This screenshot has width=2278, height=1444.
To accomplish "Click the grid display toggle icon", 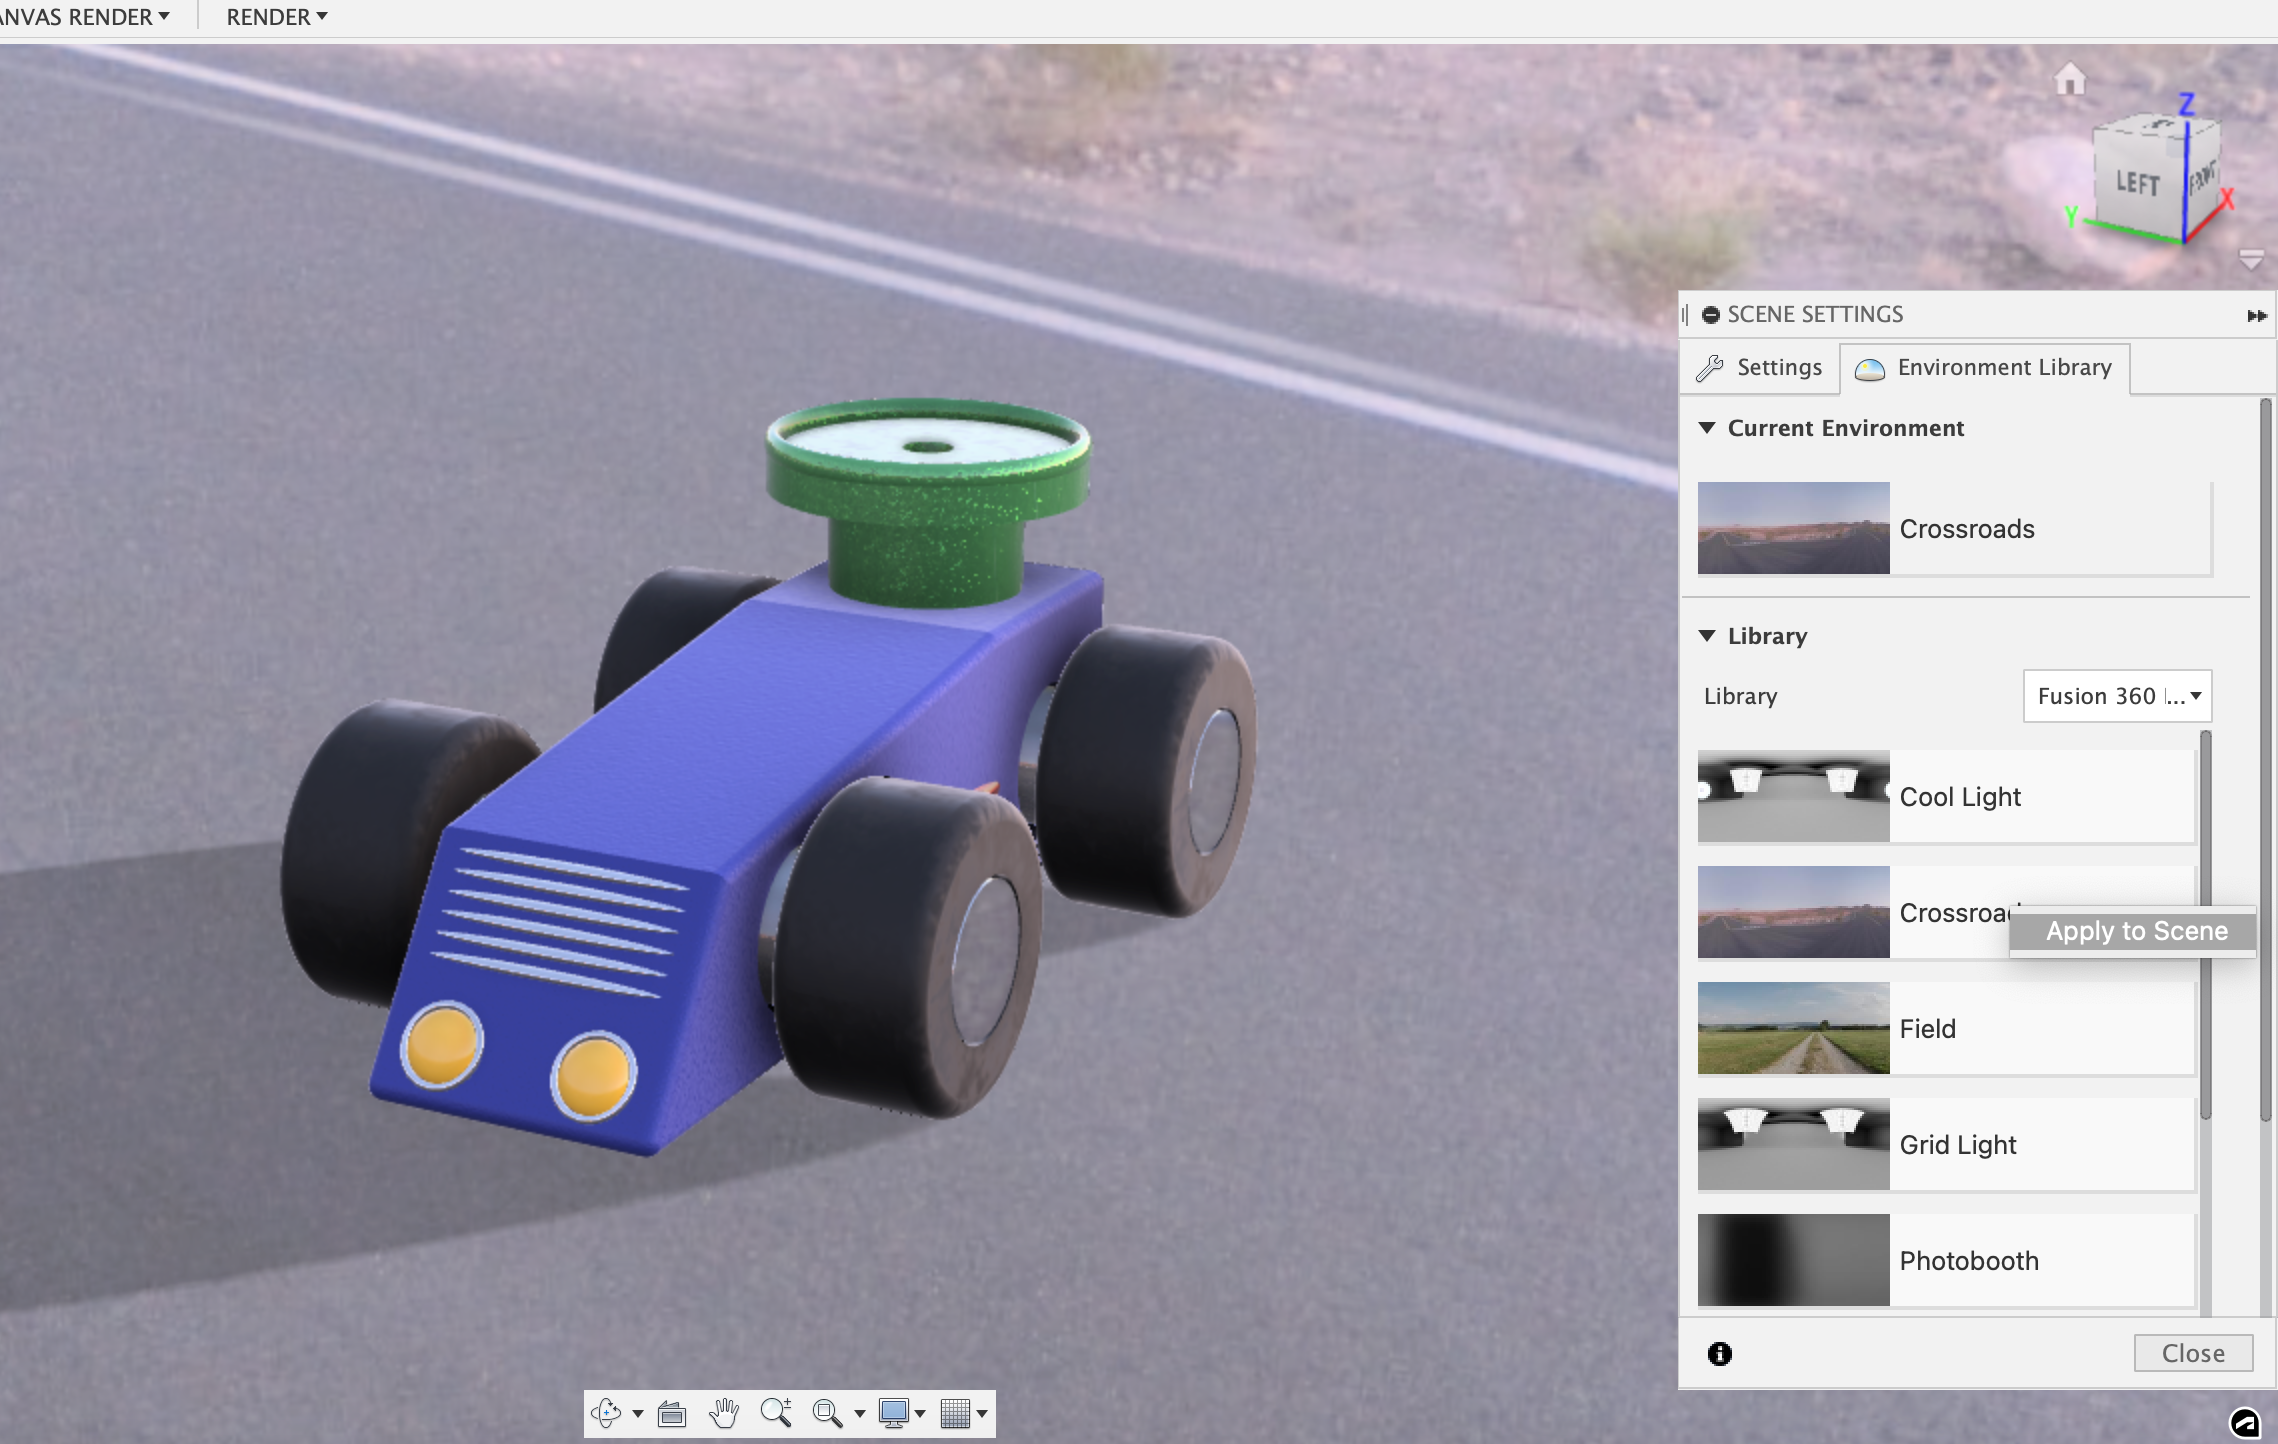I will click(955, 1412).
